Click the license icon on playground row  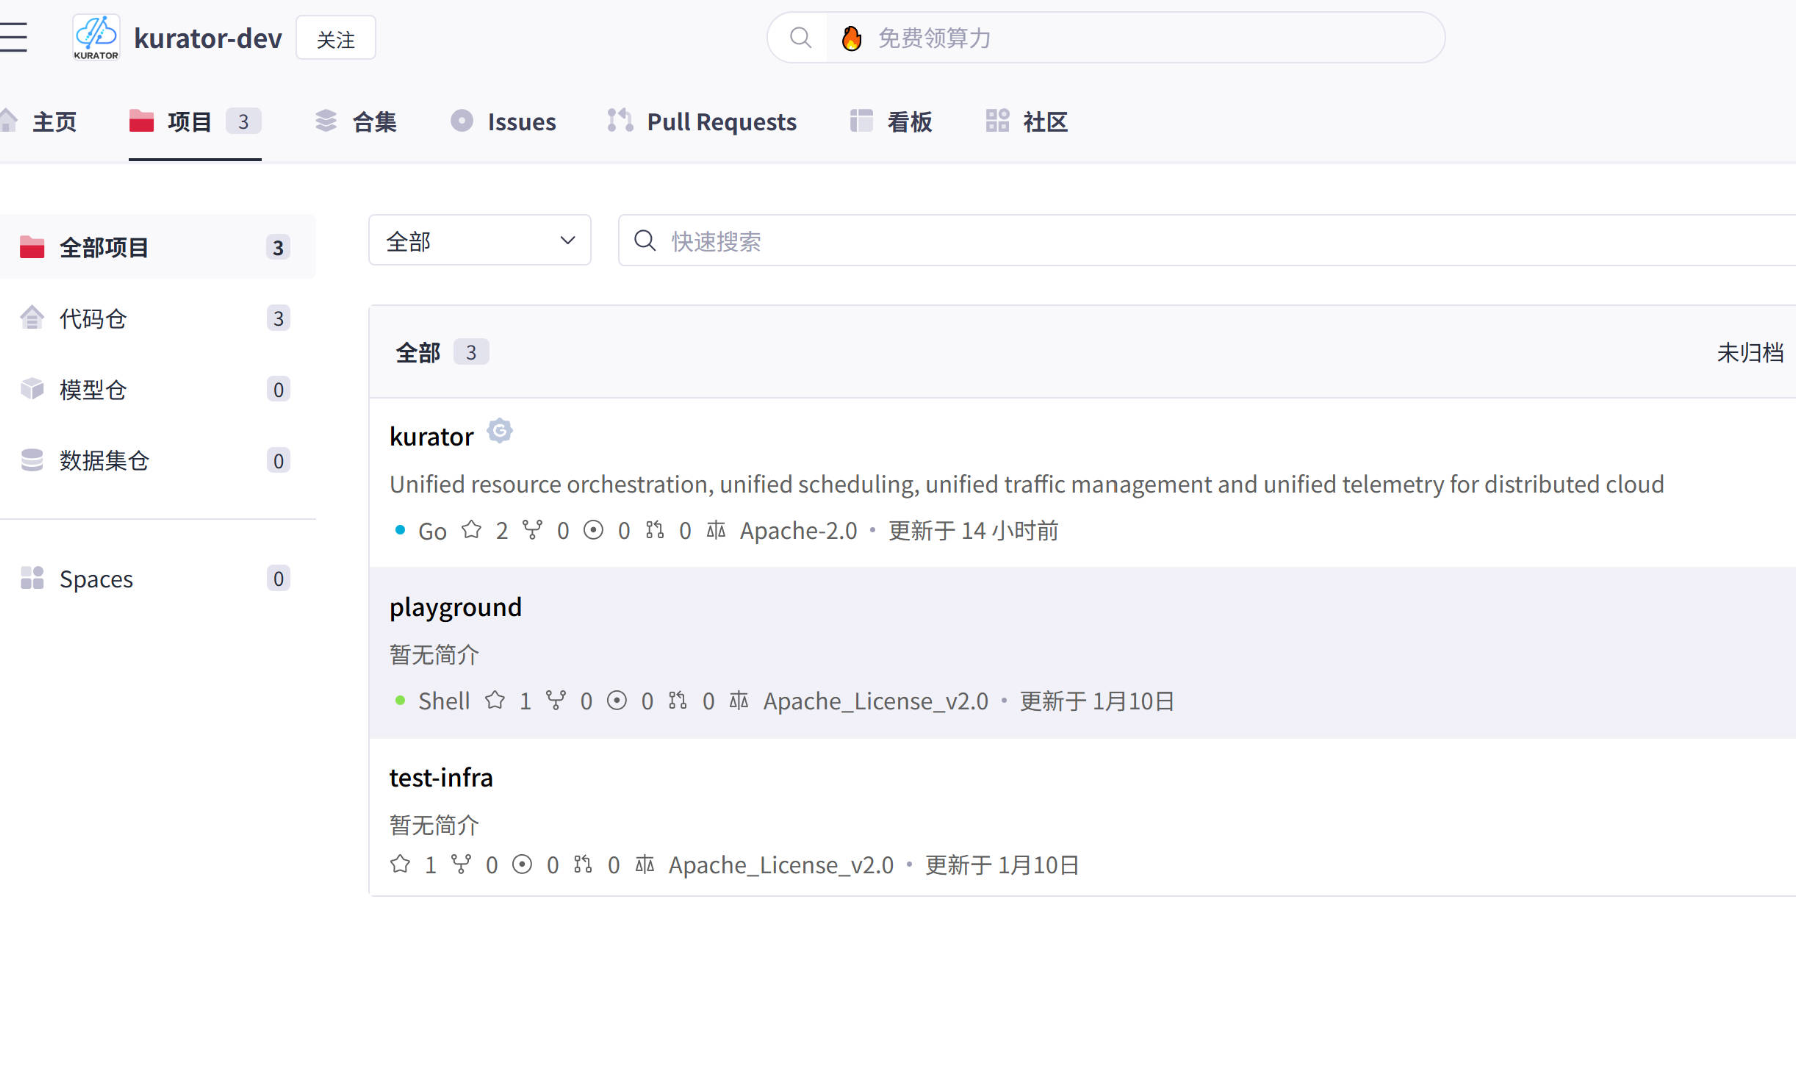pos(739,700)
